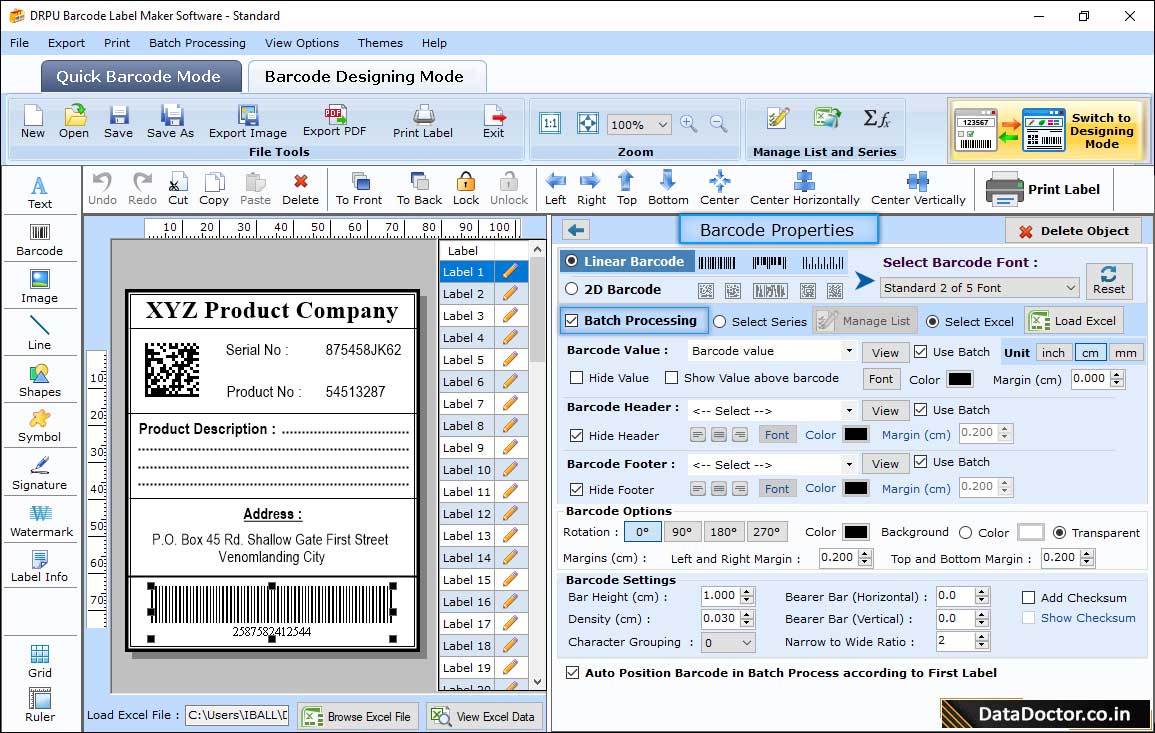Select Label 5 in the label list
1155x733 pixels.
[x=463, y=359]
